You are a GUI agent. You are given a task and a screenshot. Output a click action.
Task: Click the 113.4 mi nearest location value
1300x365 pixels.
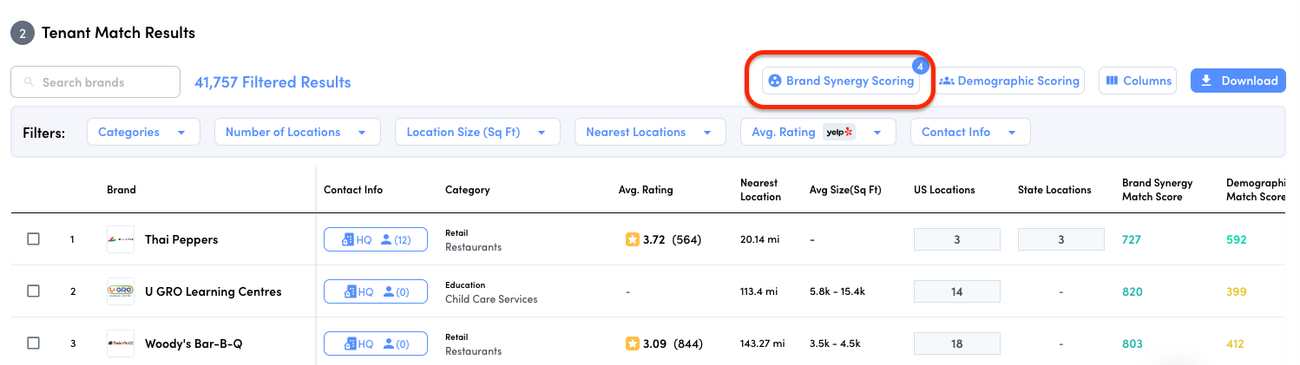coord(761,292)
